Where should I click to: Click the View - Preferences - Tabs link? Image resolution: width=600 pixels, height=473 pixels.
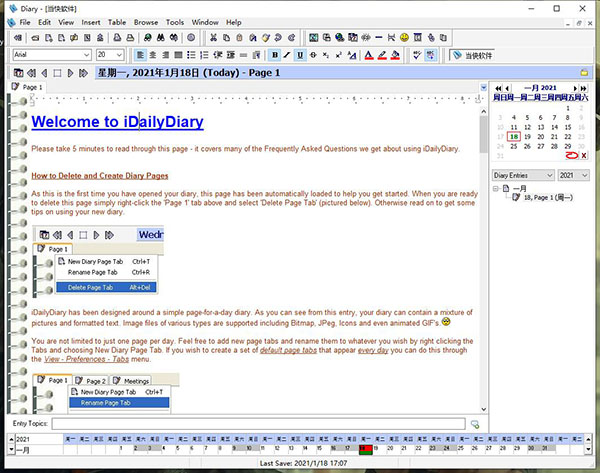(86, 359)
